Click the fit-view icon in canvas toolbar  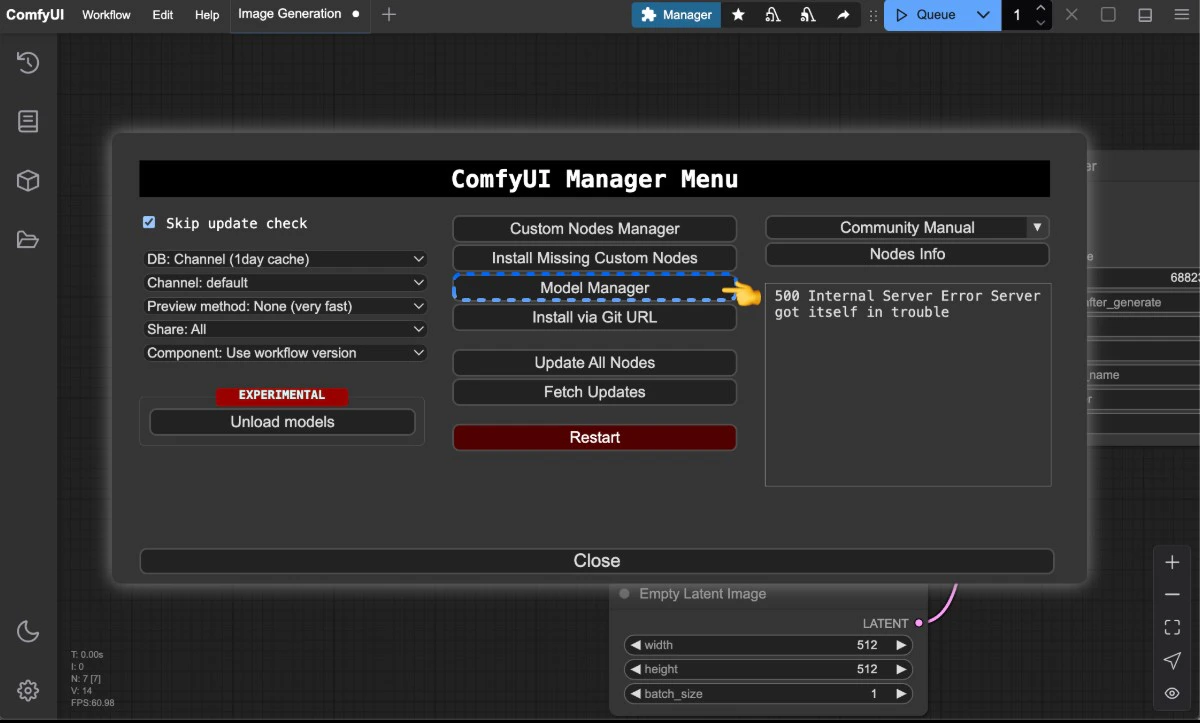click(1172, 627)
